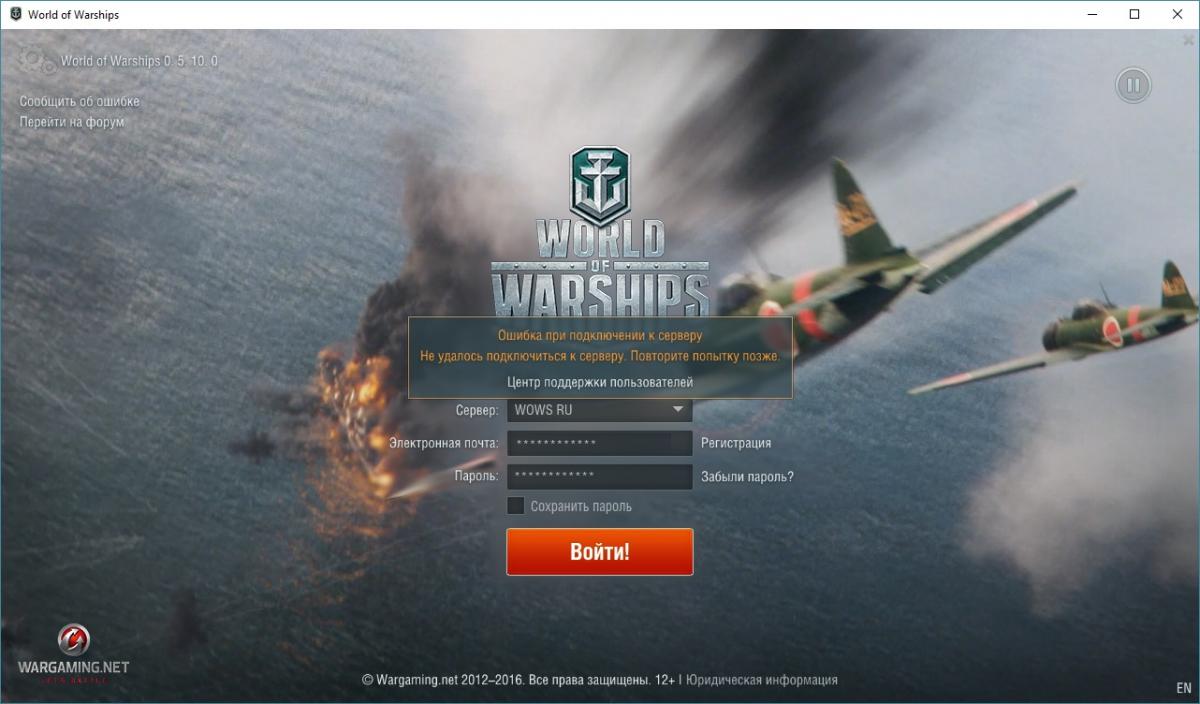1200x704 pixels.
Task: Maximize the World of Warships window
Action: (1134, 14)
